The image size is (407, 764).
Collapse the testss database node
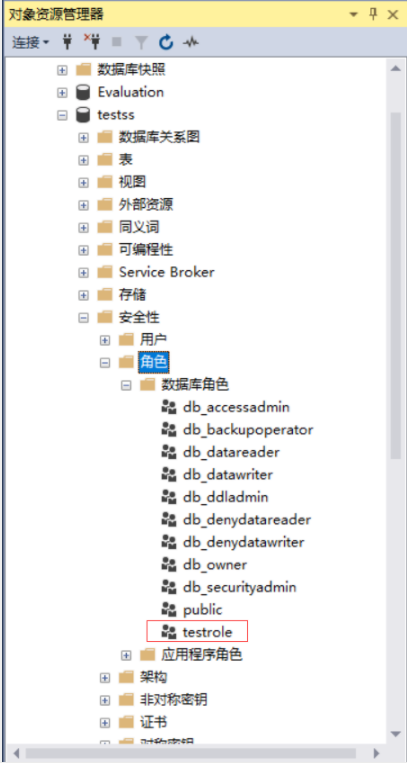tap(62, 115)
